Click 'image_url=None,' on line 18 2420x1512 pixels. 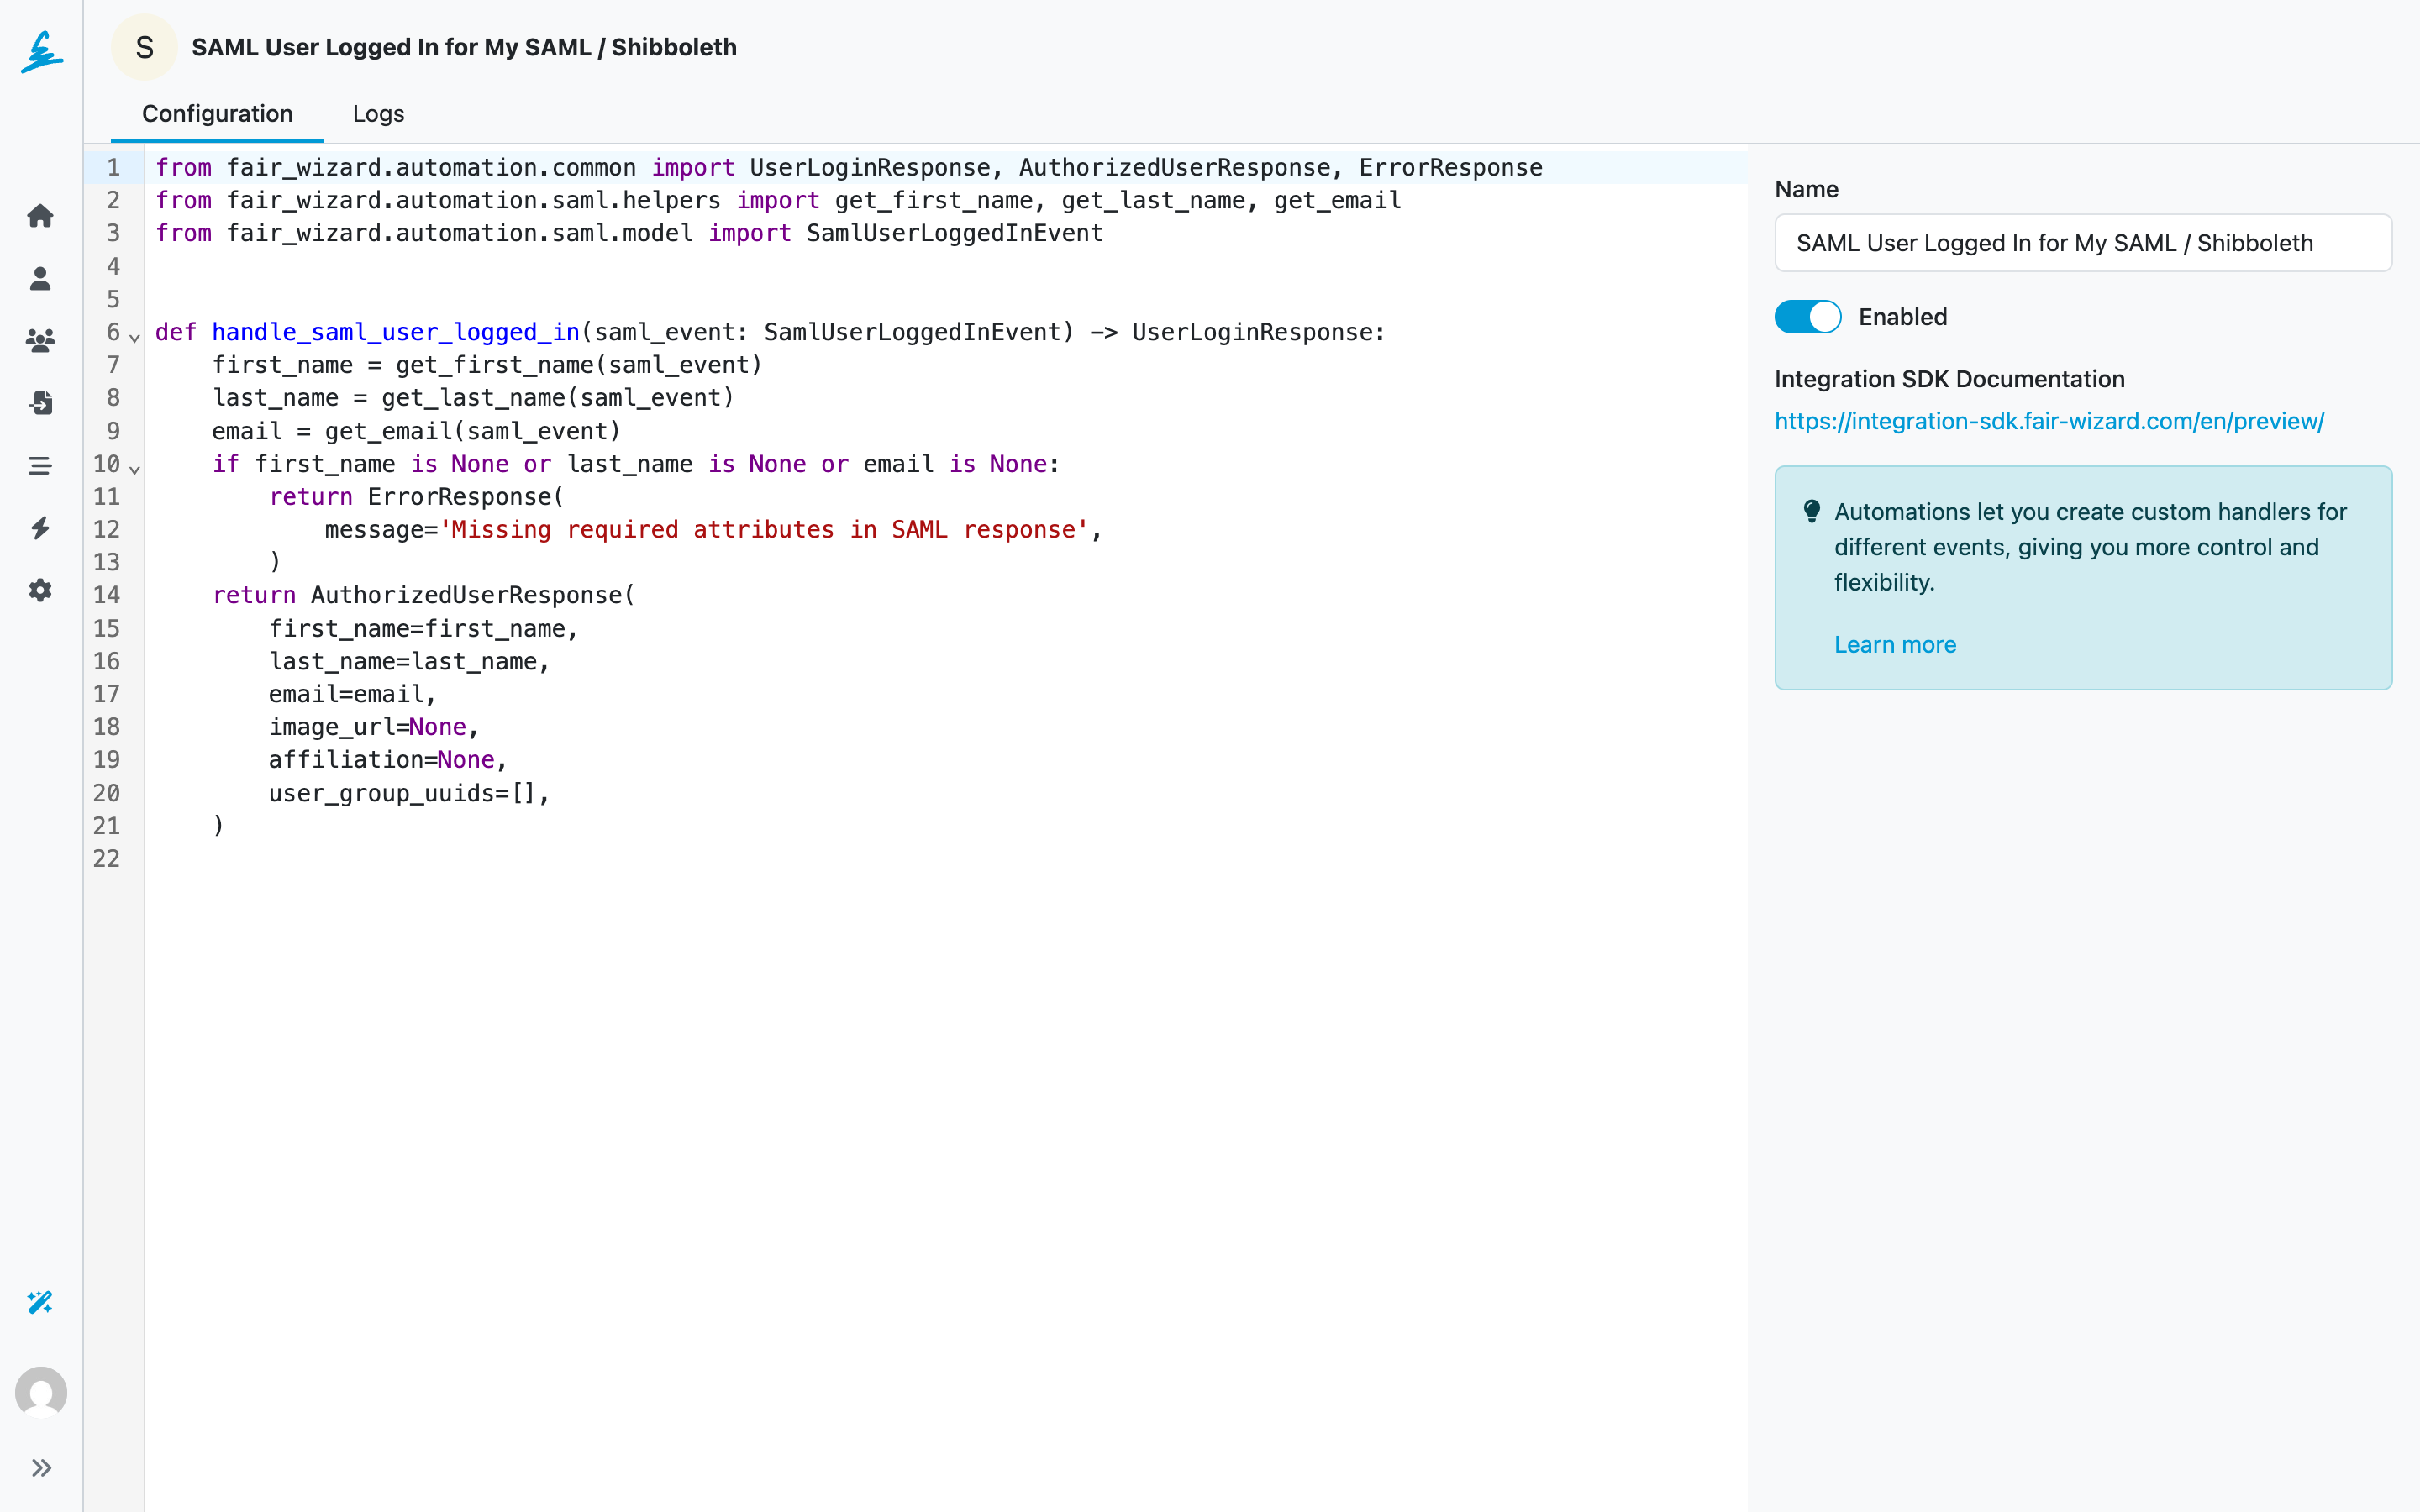374,727
